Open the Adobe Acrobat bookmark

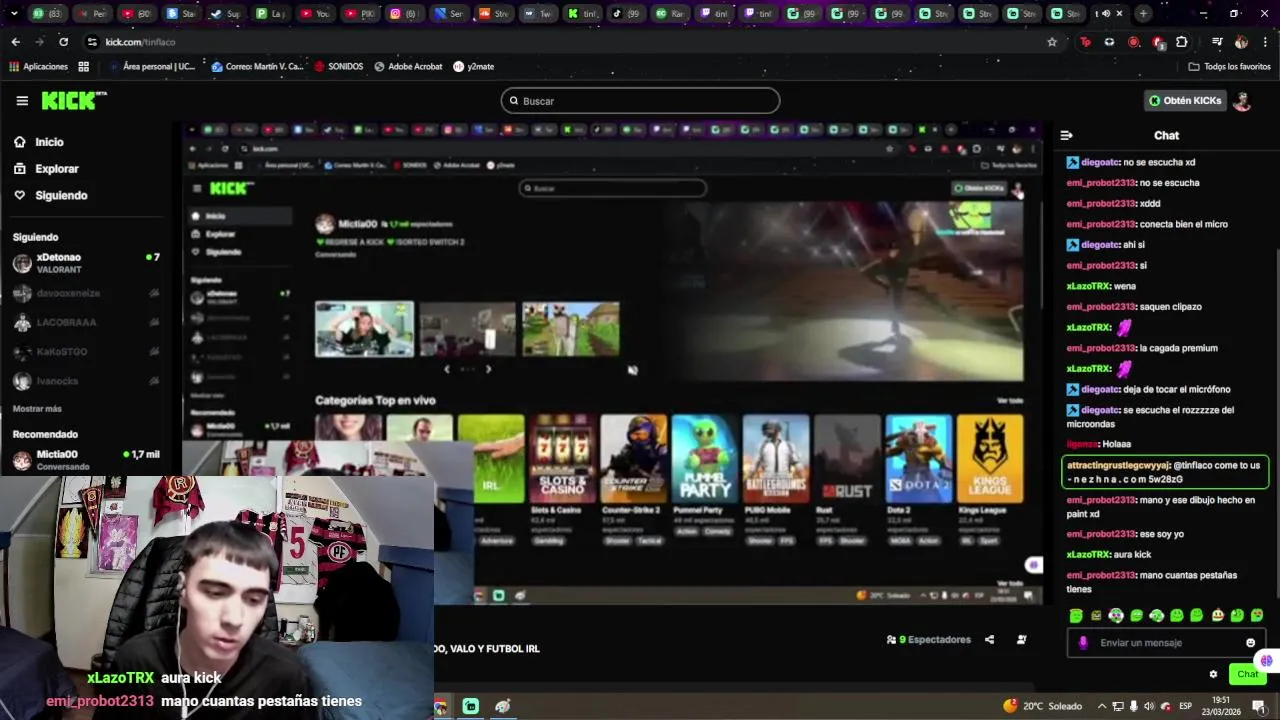click(x=408, y=67)
